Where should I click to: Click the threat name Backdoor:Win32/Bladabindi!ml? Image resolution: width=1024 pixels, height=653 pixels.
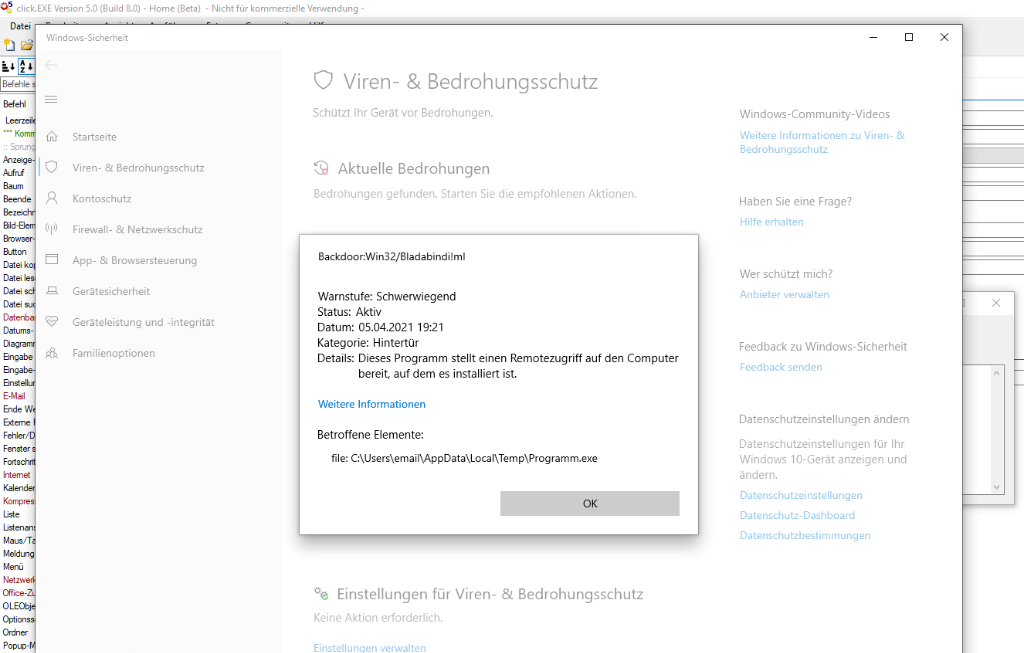point(392,257)
